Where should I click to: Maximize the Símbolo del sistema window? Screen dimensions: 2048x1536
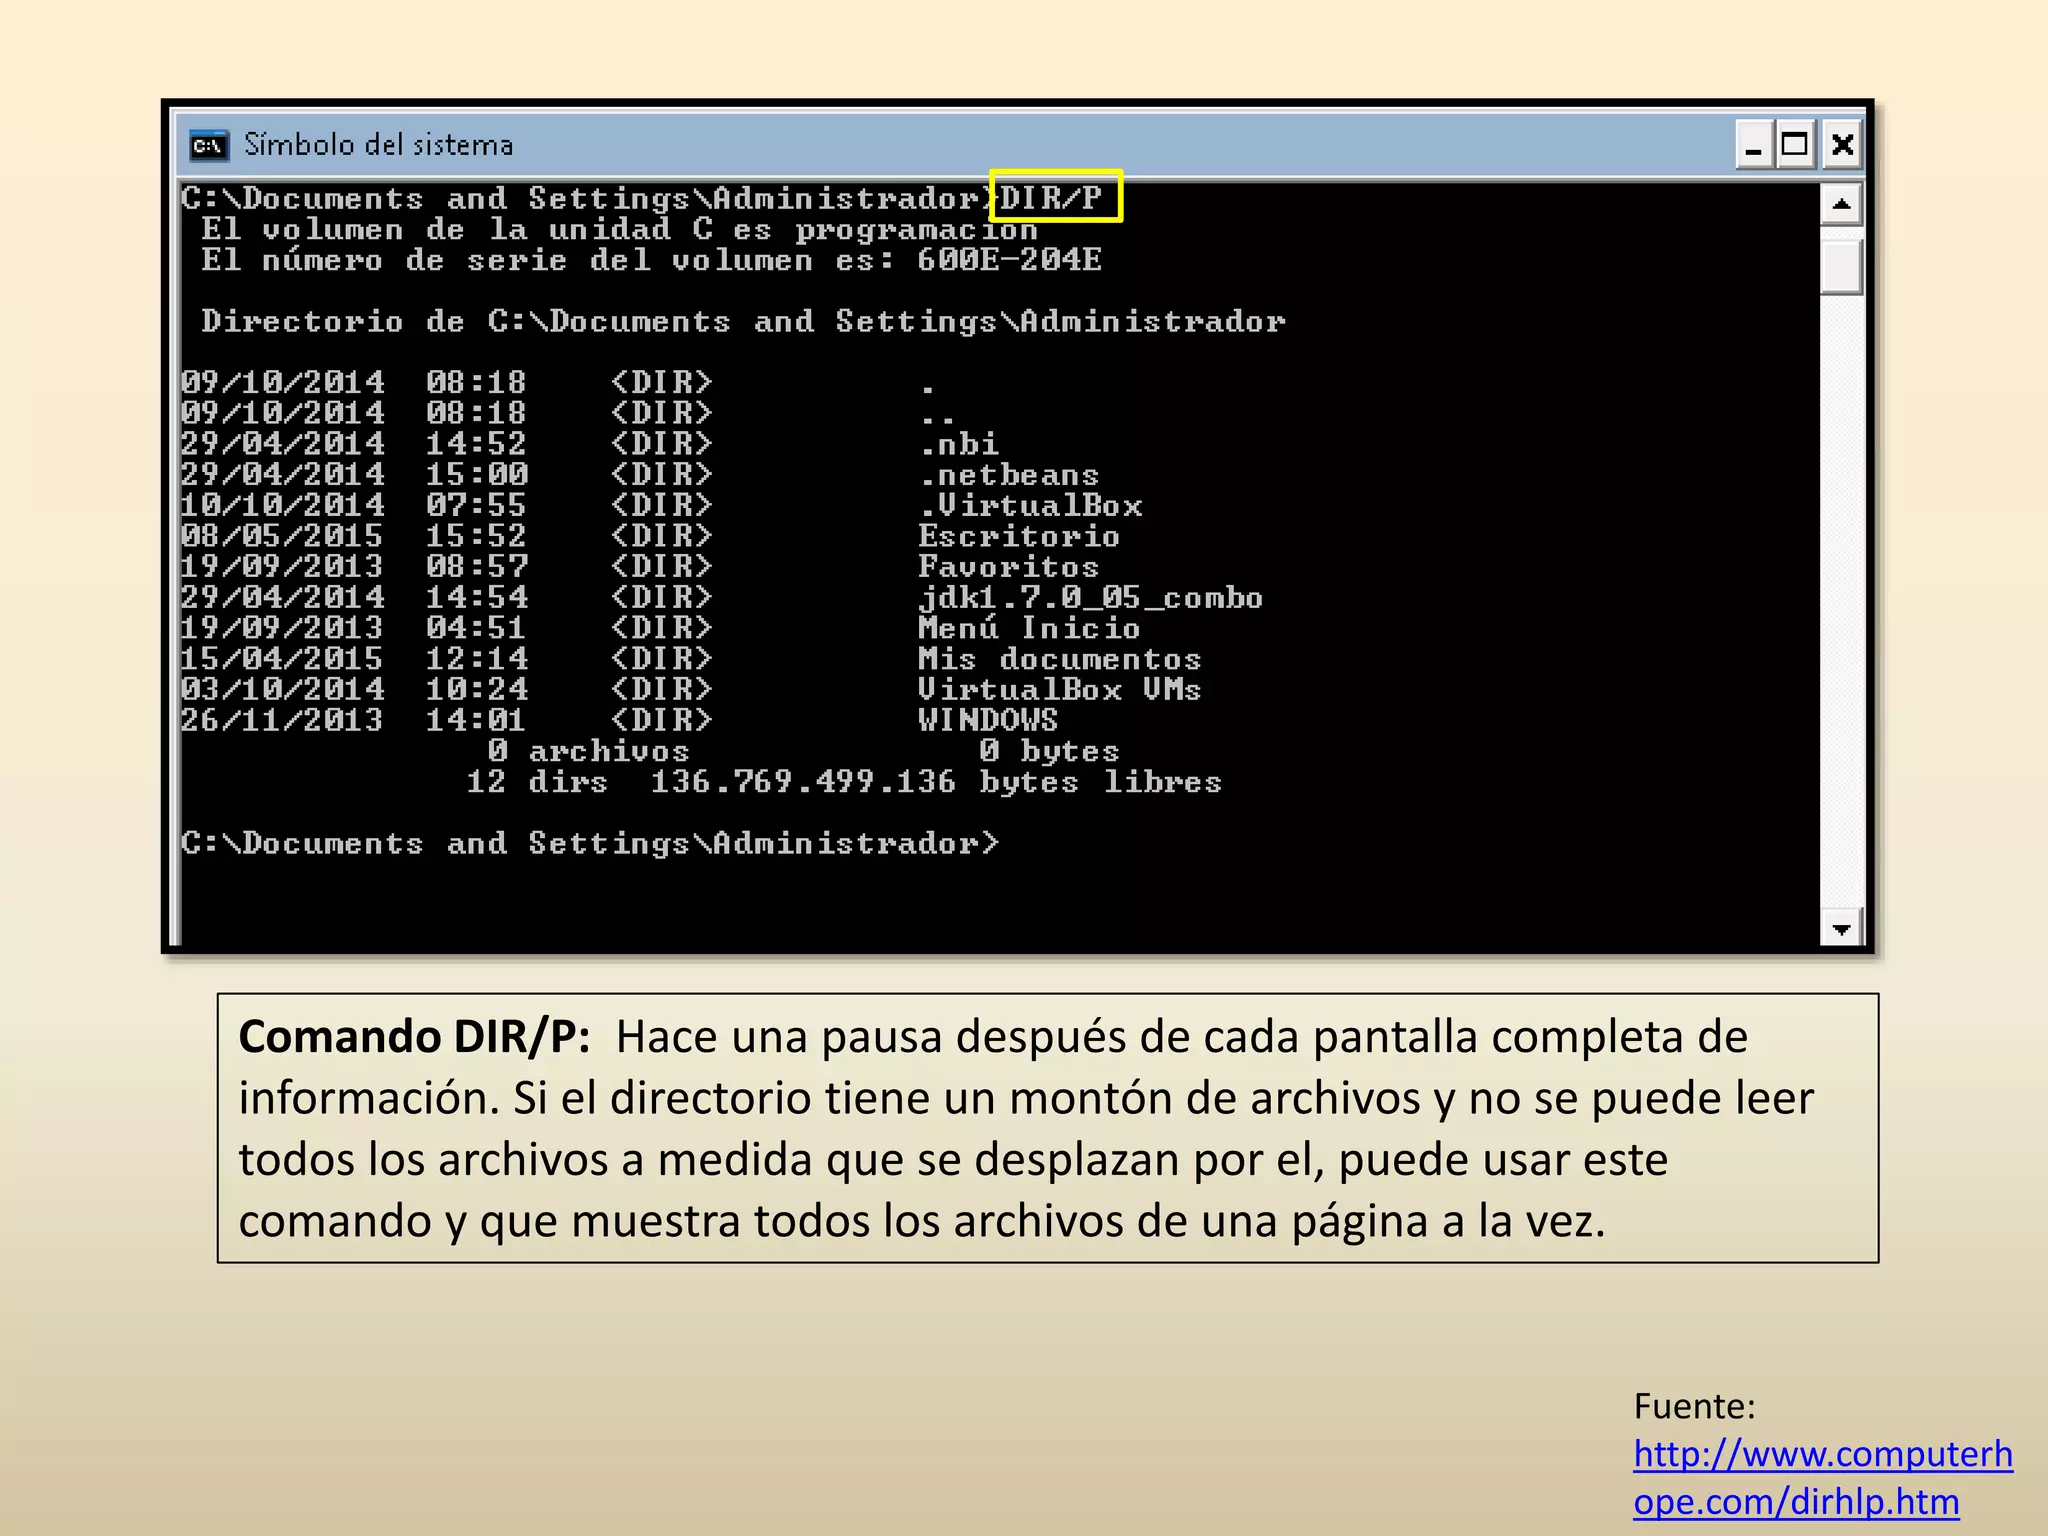pos(1796,146)
